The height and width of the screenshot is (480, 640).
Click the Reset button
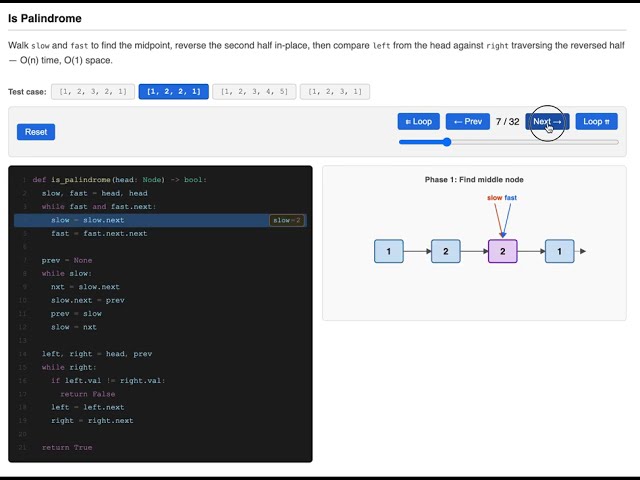[x=36, y=132]
